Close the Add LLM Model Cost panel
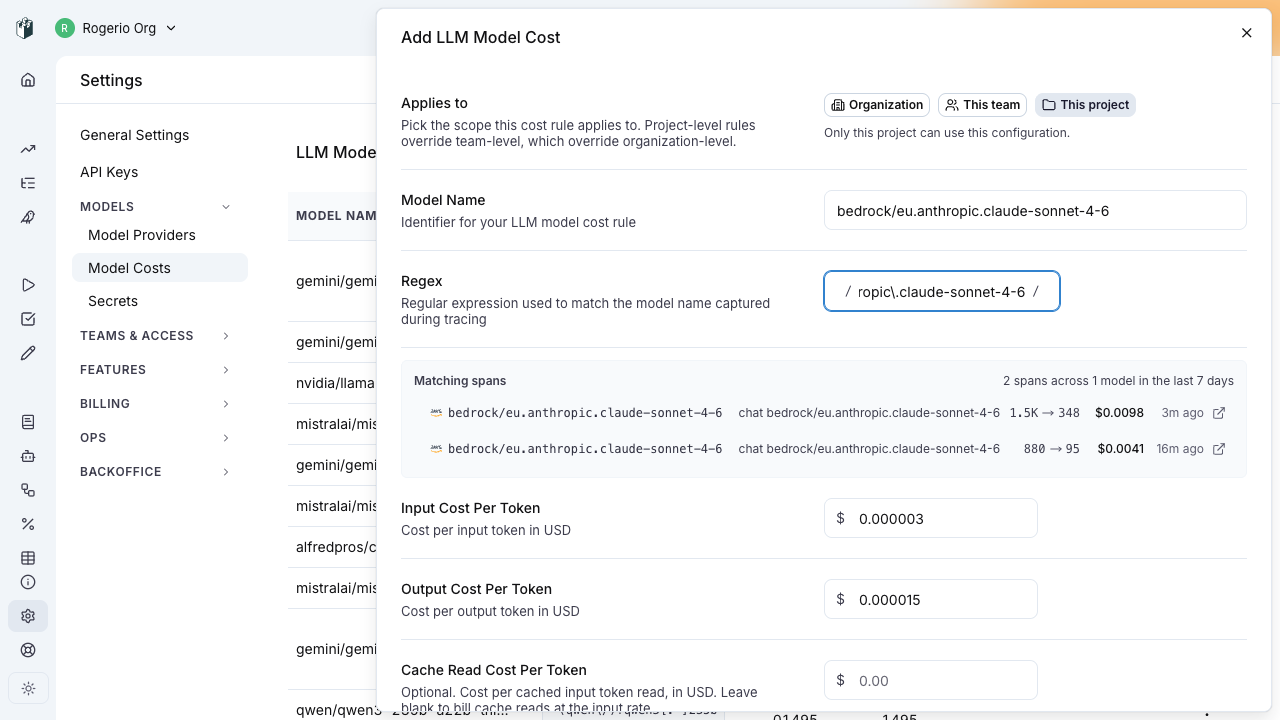This screenshot has height=720, width=1280. coord(1246,33)
